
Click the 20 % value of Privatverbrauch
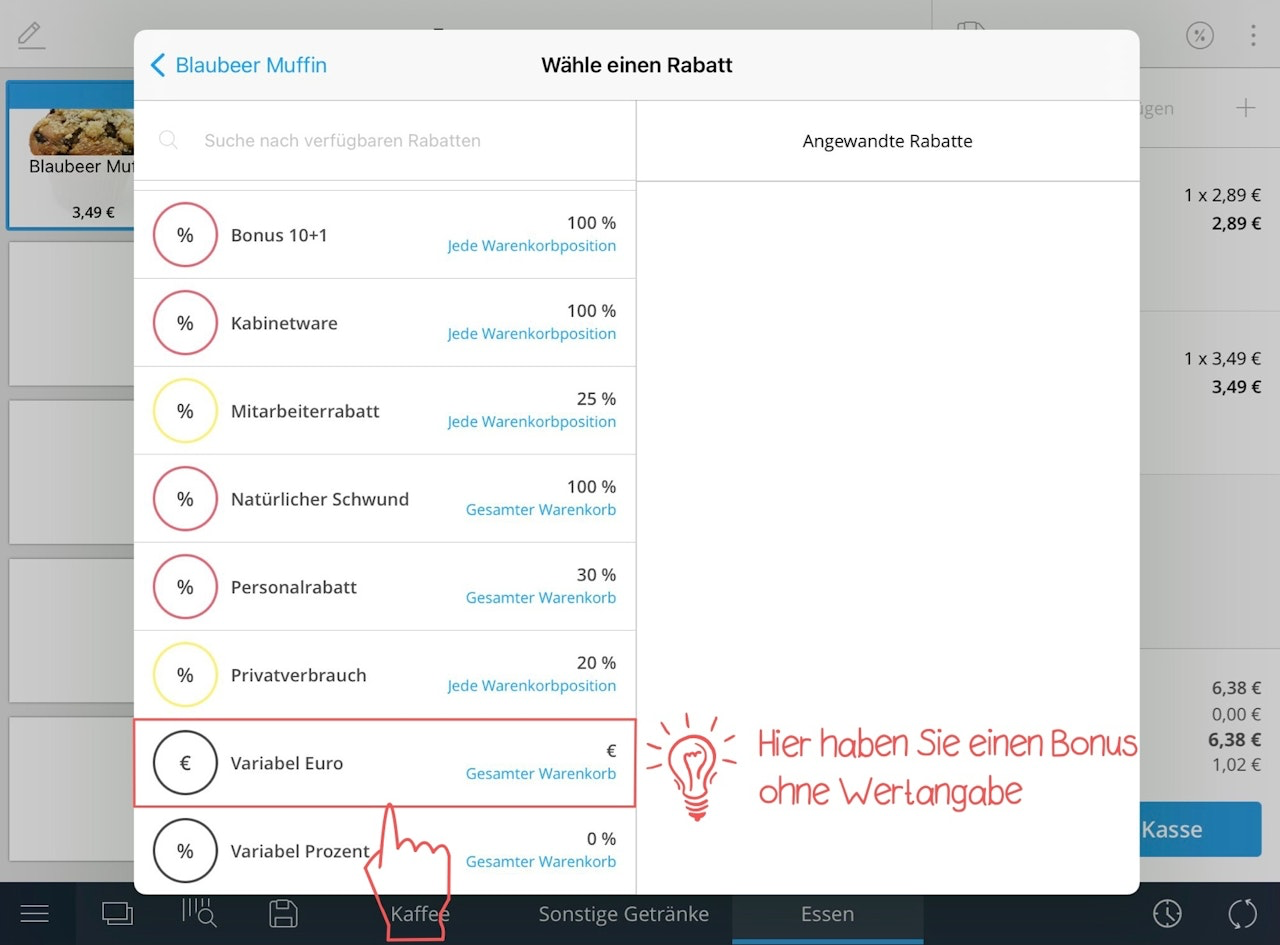[596, 663]
